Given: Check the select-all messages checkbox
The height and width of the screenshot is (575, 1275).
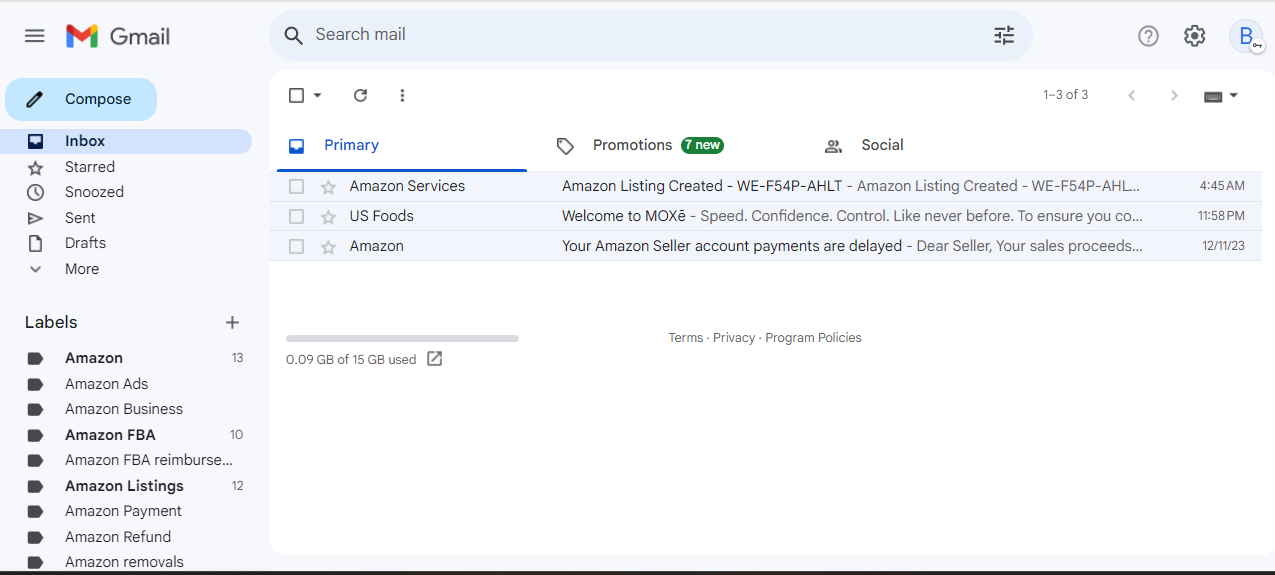Looking at the screenshot, I should point(296,95).
